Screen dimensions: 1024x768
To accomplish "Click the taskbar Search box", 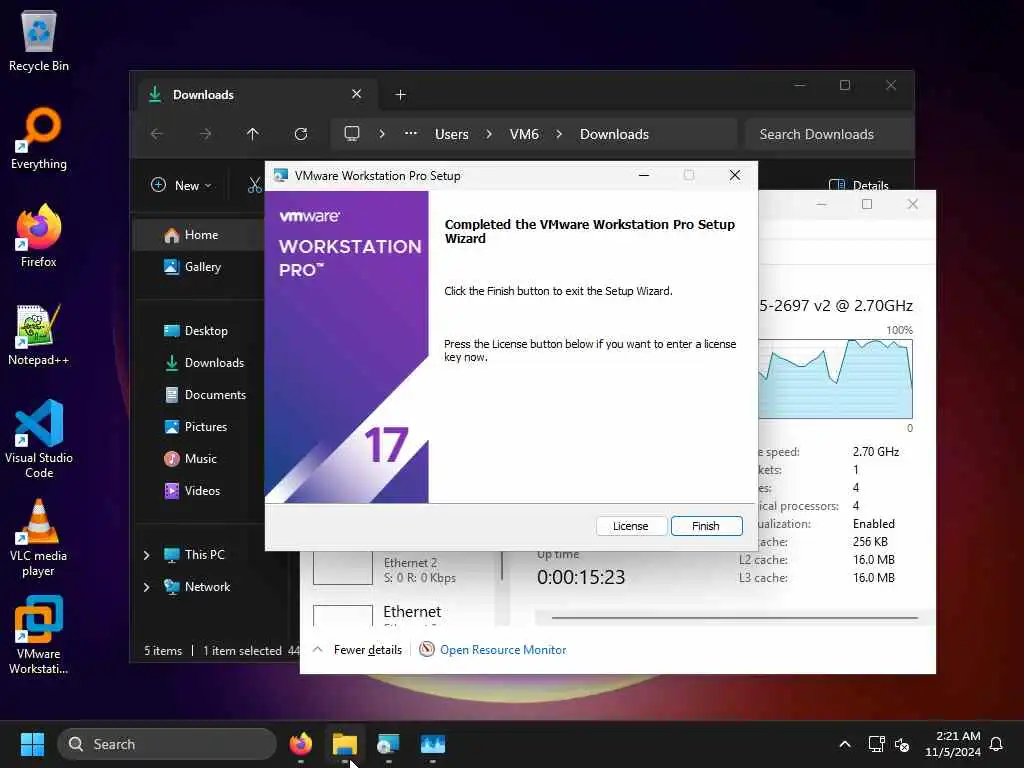I will 167,744.
